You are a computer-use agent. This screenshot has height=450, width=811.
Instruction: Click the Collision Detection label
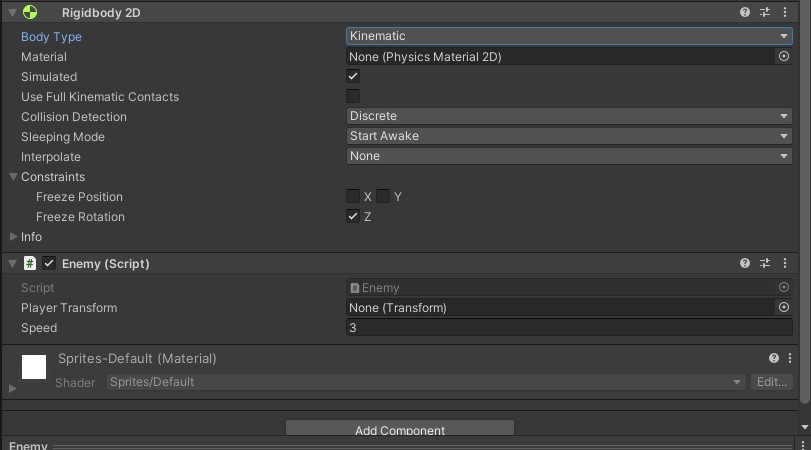point(73,117)
